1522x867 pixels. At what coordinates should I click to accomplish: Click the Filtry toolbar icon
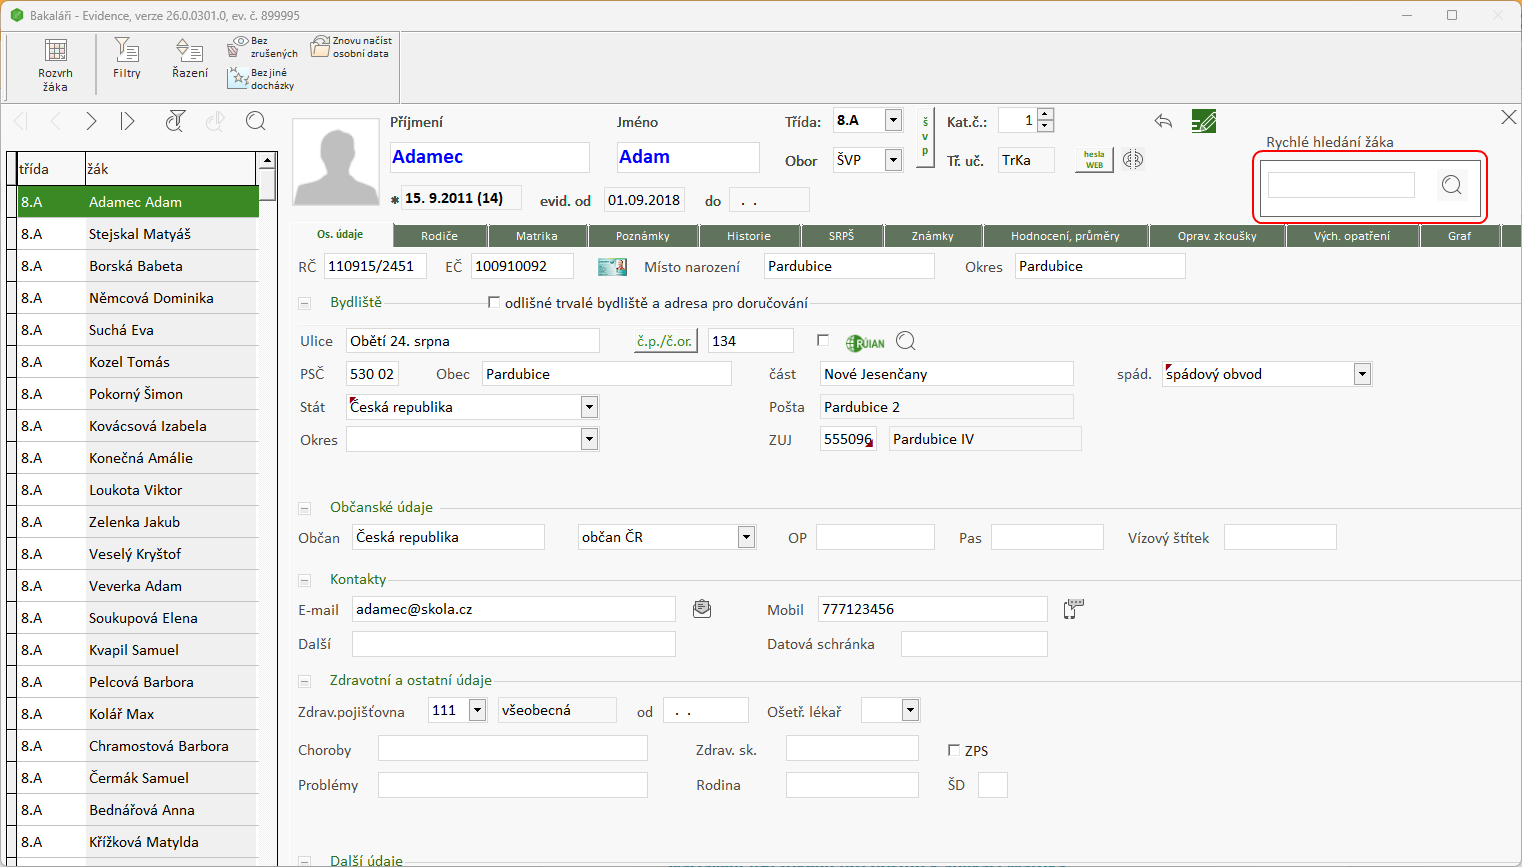127,58
